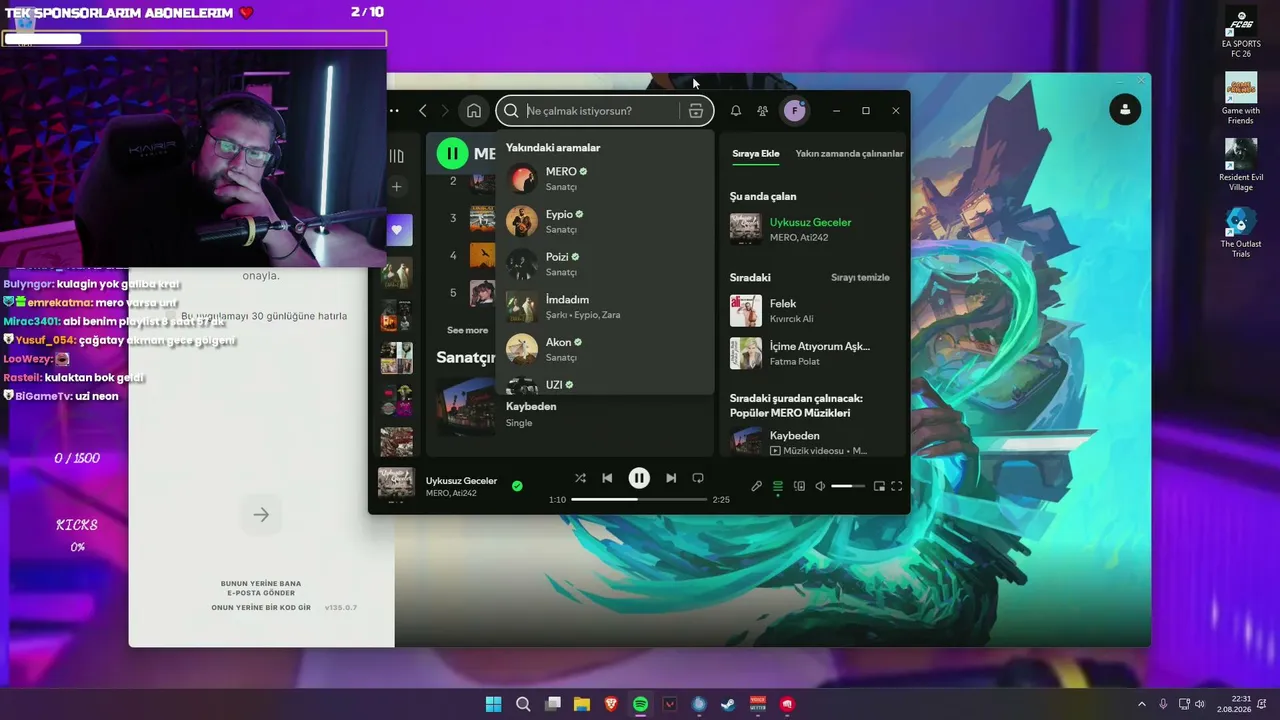This screenshot has height=720, width=1280.
Task: Open the profile avatar menu labeled F
Action: pos(795,111)
